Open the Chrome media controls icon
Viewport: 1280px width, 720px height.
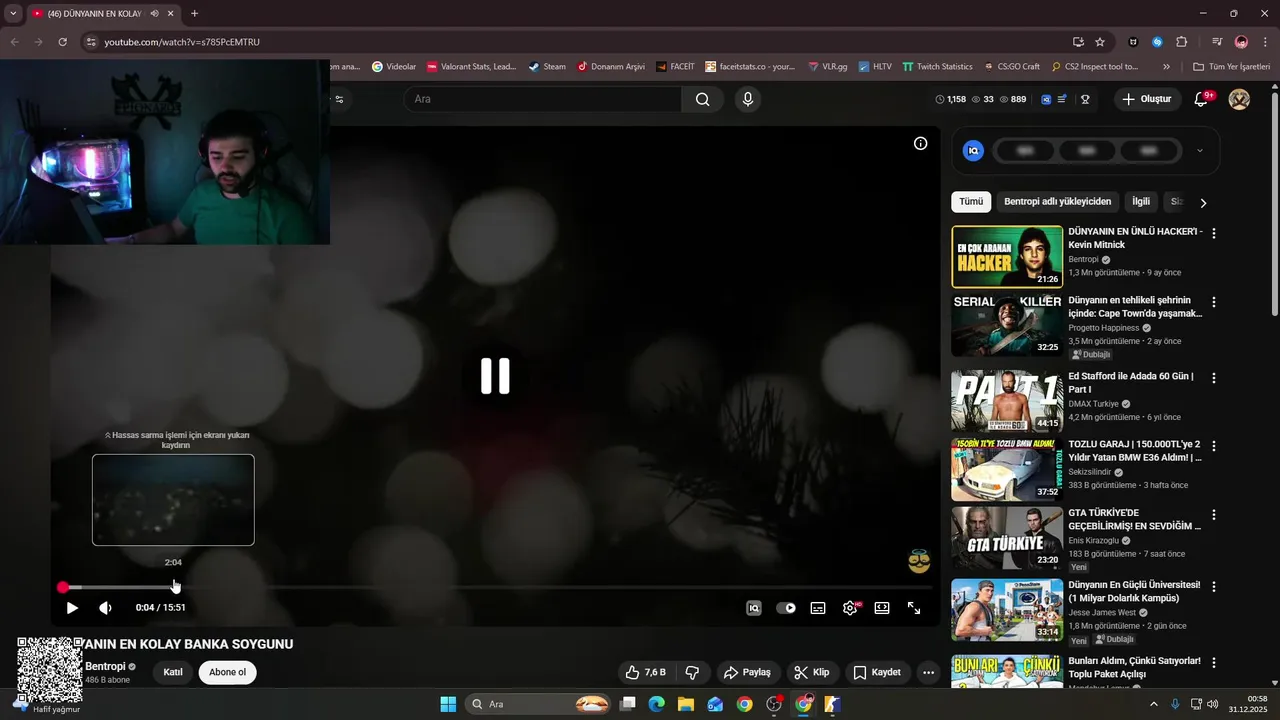pos(1217,42)
